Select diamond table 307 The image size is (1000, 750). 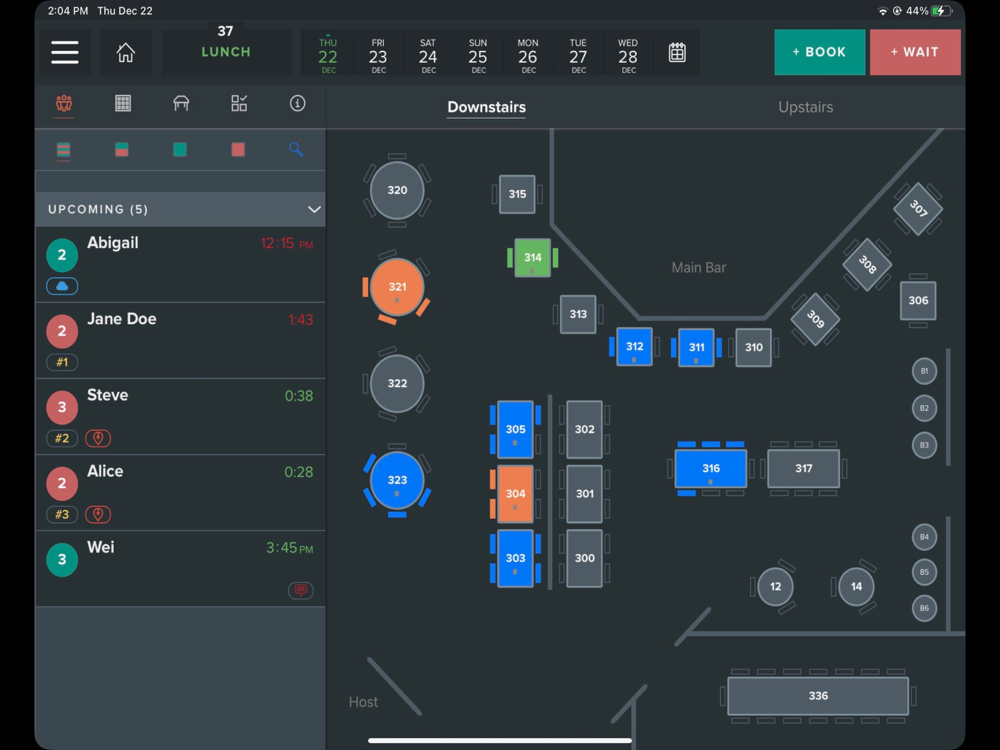click(918, 209)
